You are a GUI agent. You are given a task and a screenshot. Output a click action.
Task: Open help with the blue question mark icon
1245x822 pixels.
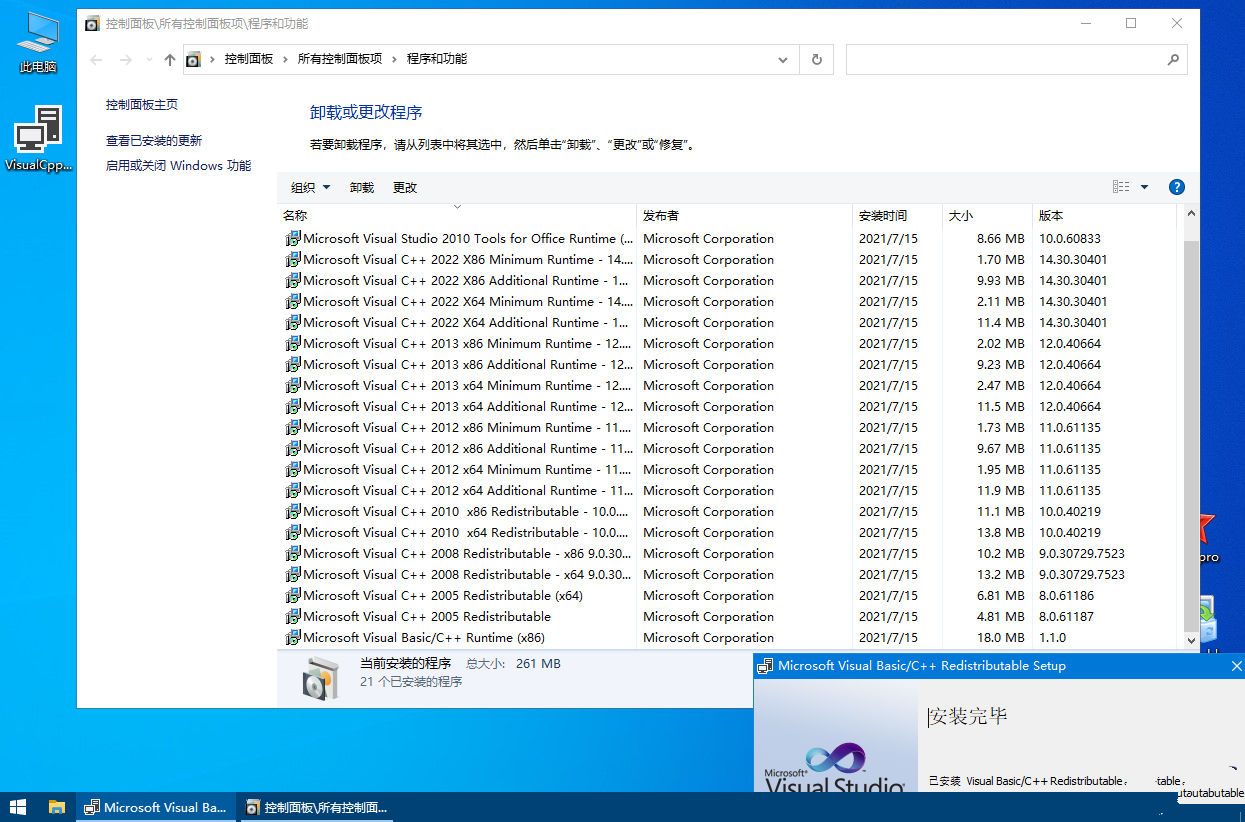click(x=1177, y=187)
